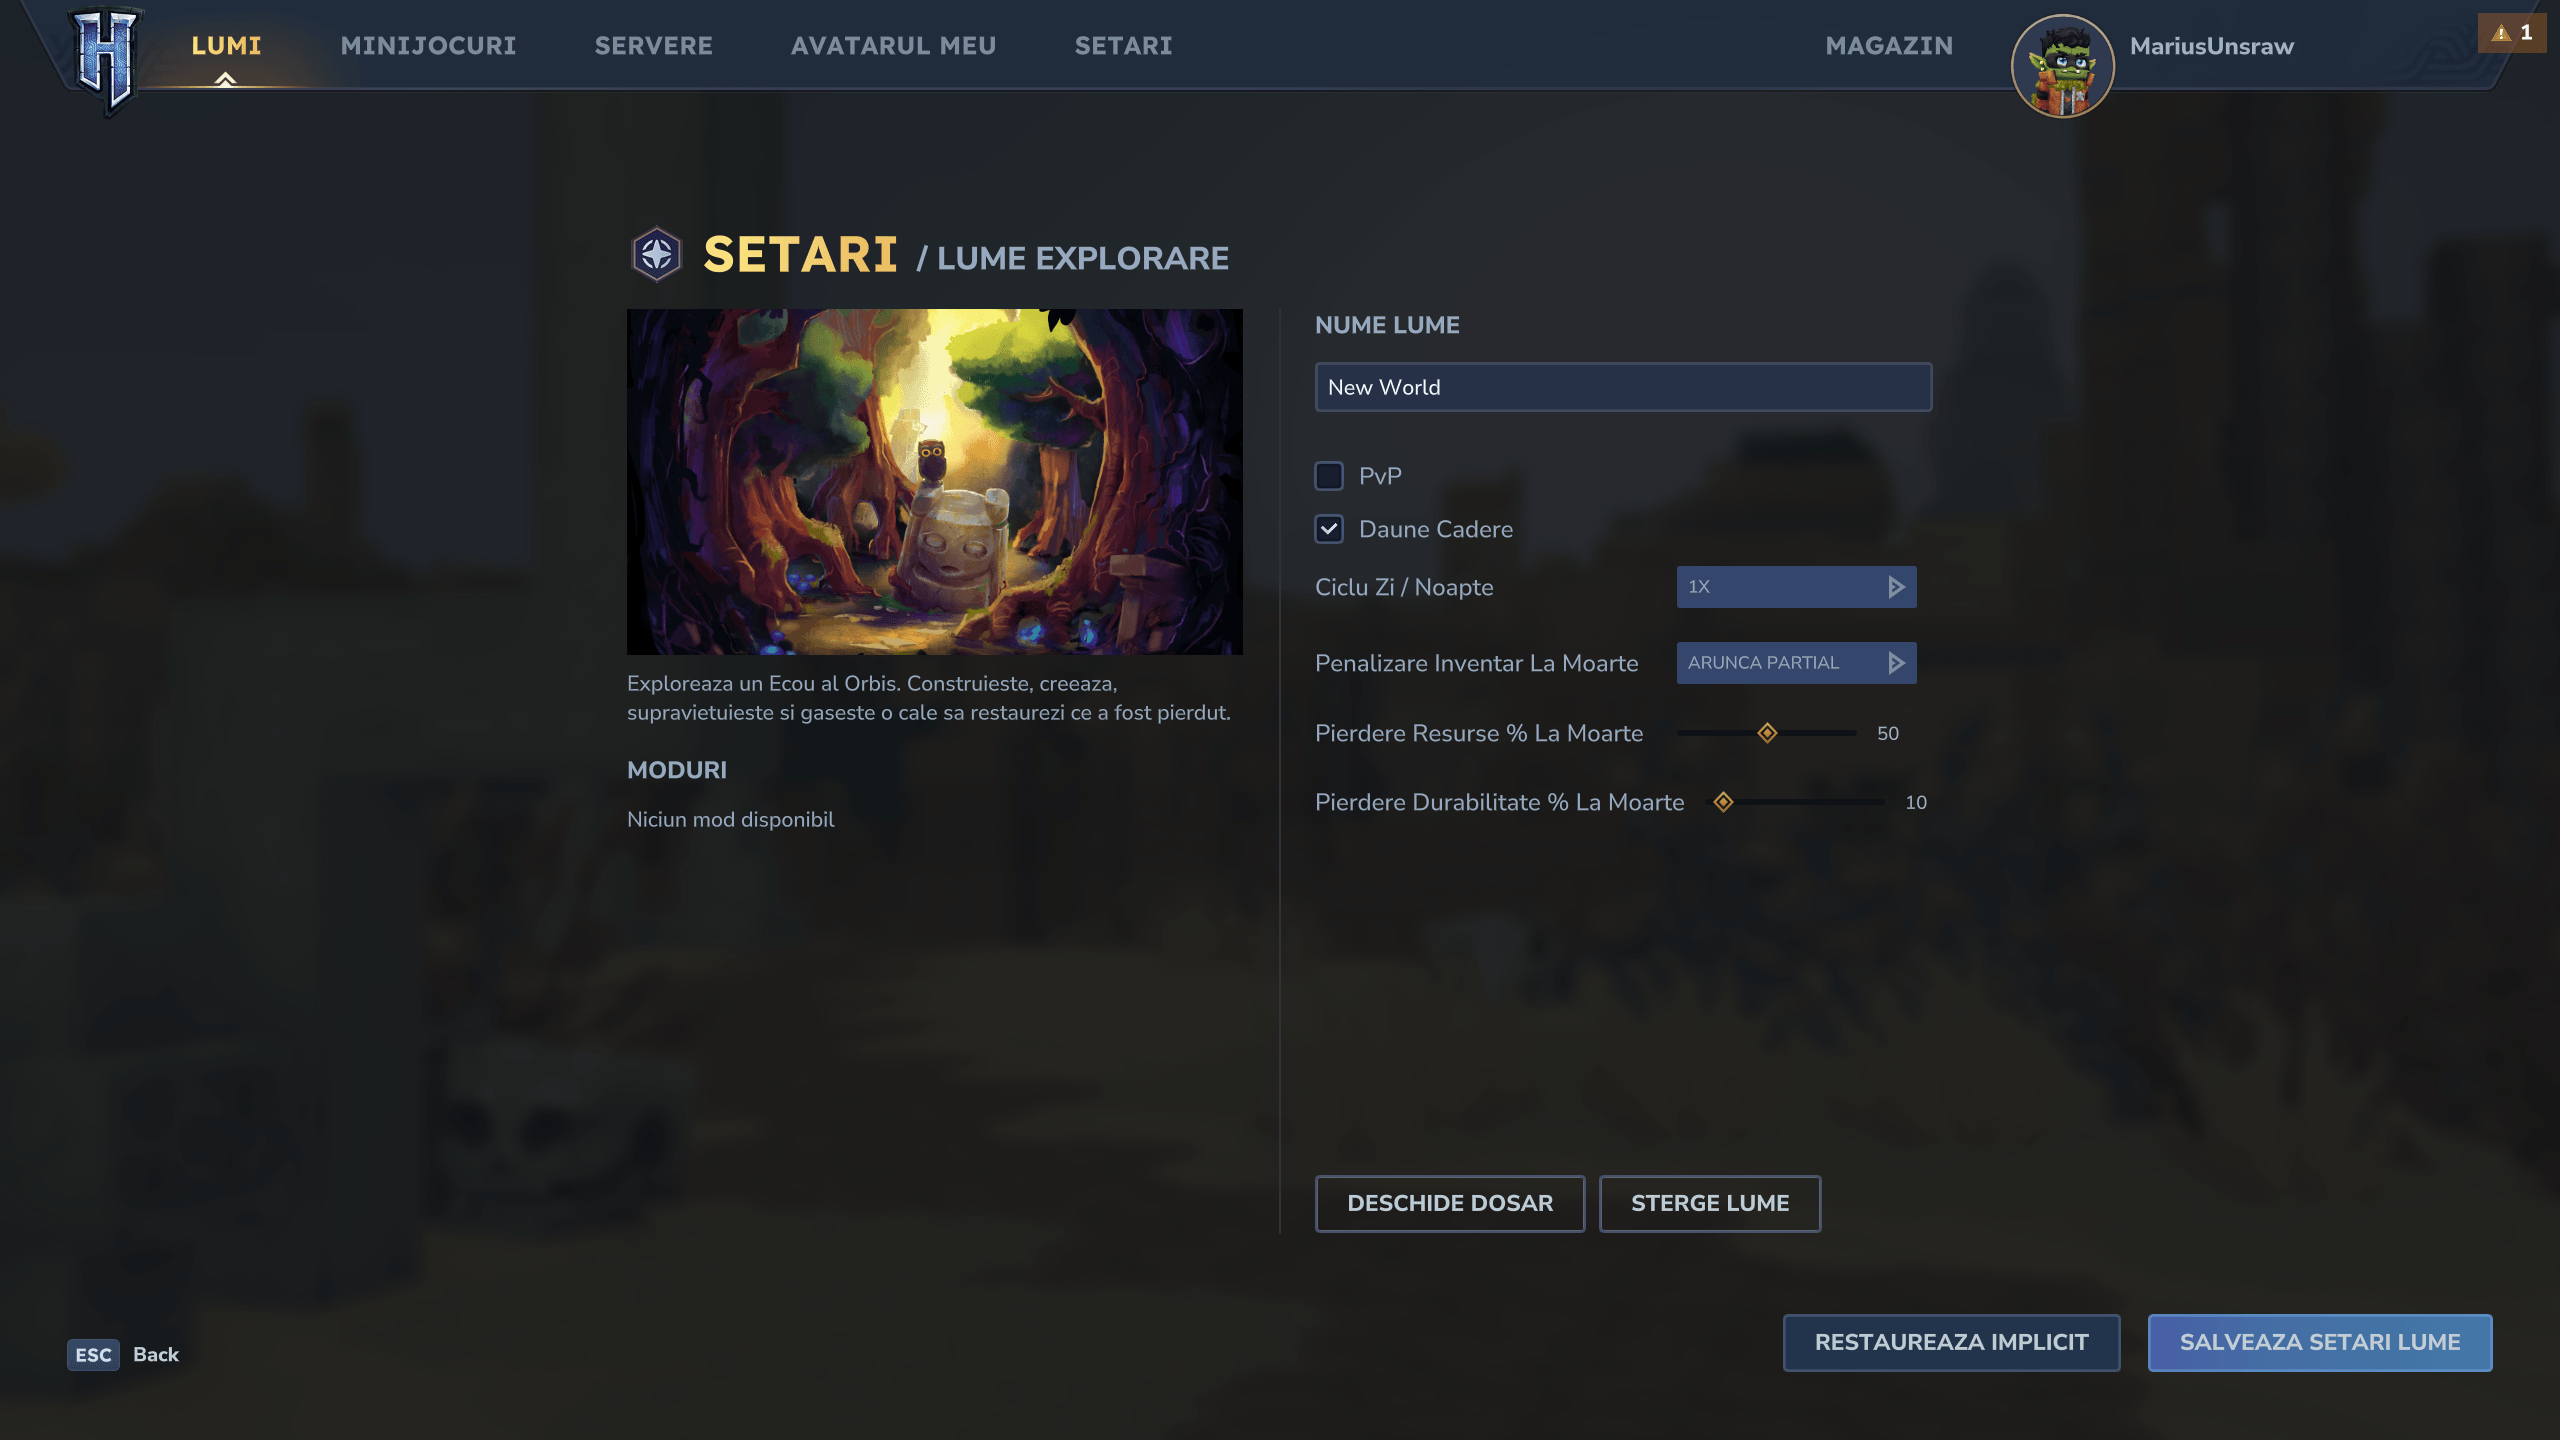2560x1440 pixels.
Task: Go to the AVATARUL MEU tab
Action: tap(893, 46)
